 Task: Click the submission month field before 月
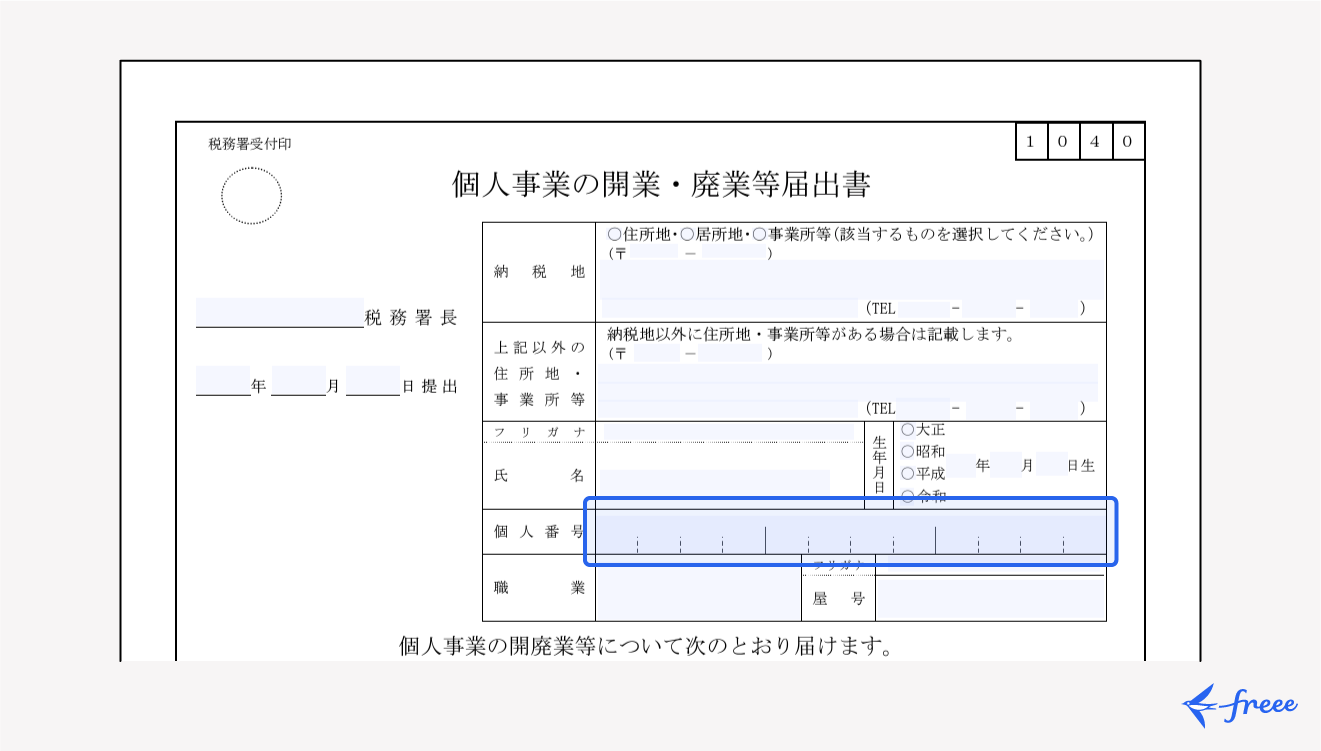298,381
